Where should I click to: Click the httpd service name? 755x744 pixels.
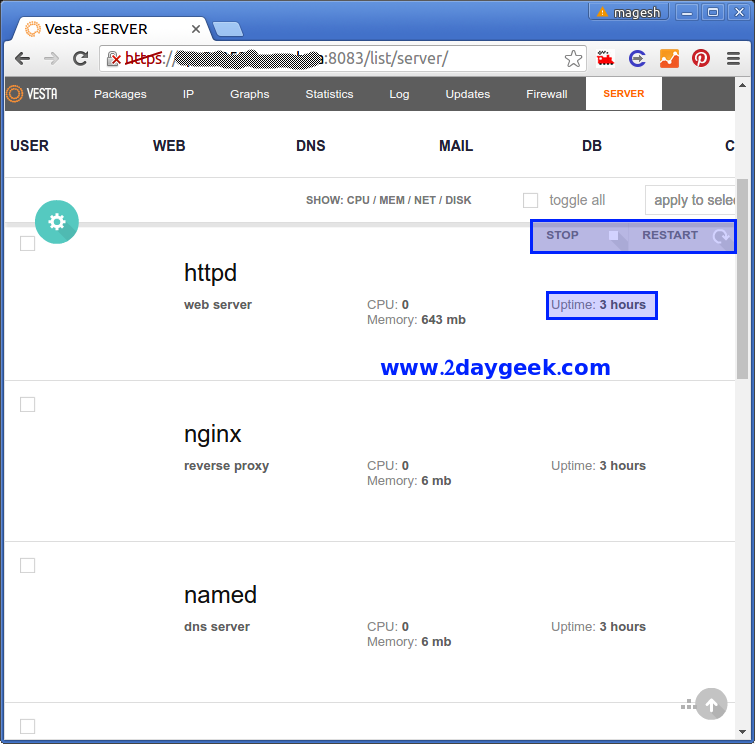tap(210, 273)
